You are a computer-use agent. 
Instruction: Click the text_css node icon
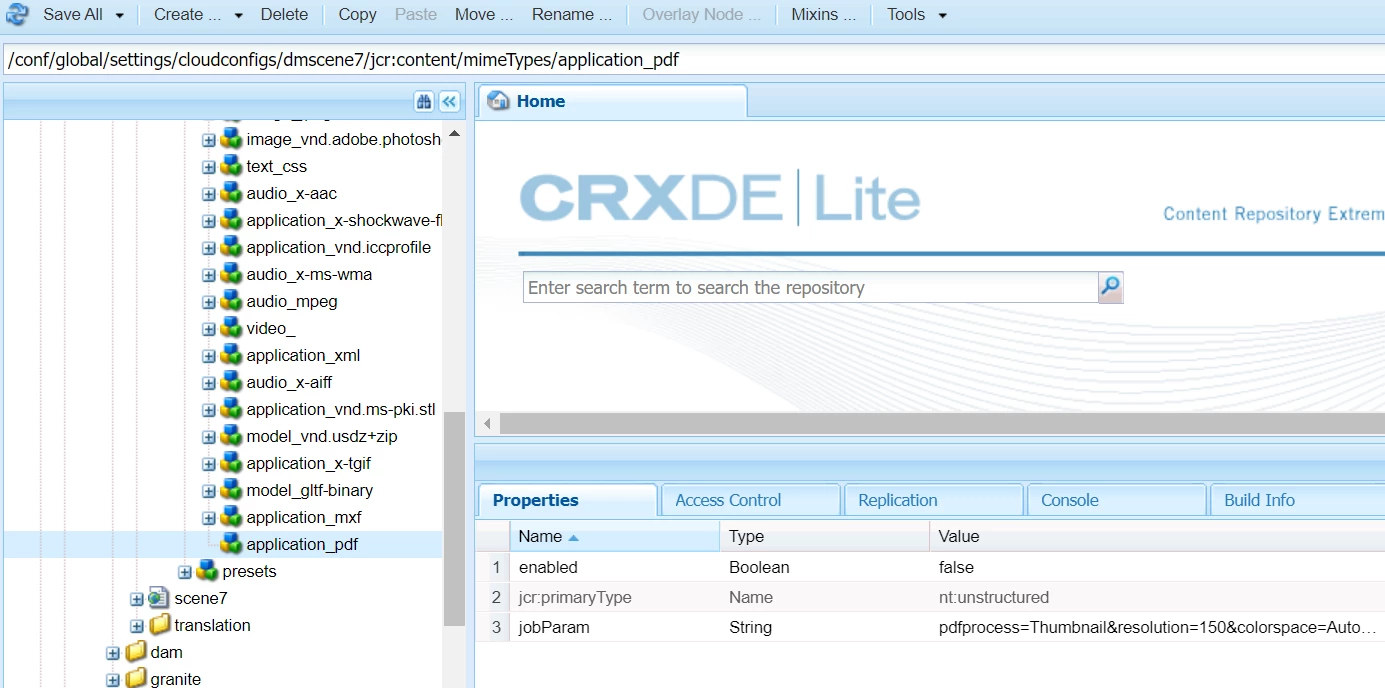231,166
